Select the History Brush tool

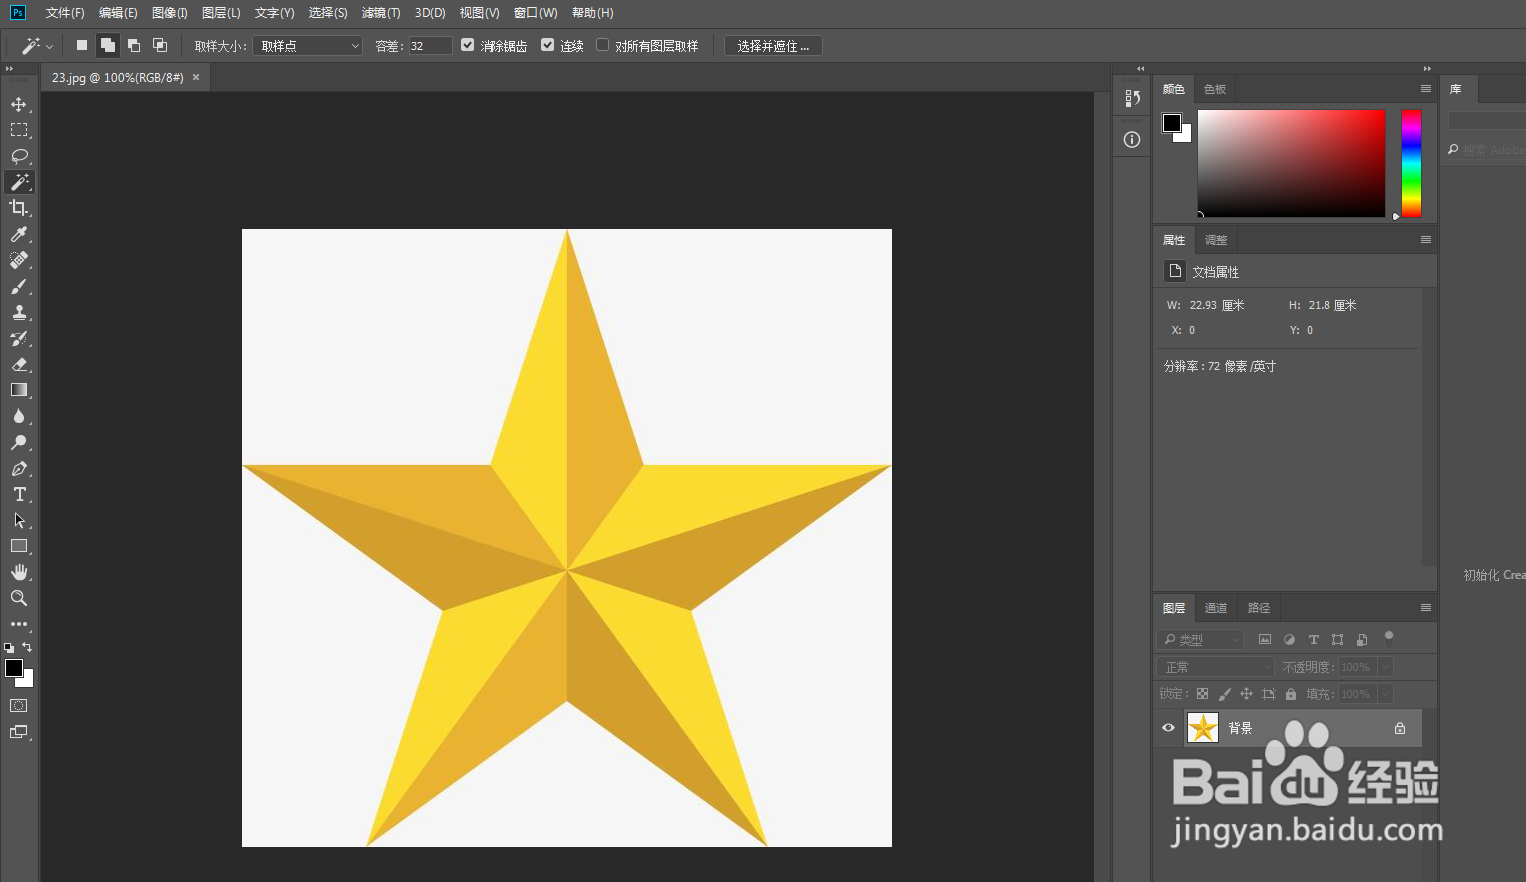19,338
